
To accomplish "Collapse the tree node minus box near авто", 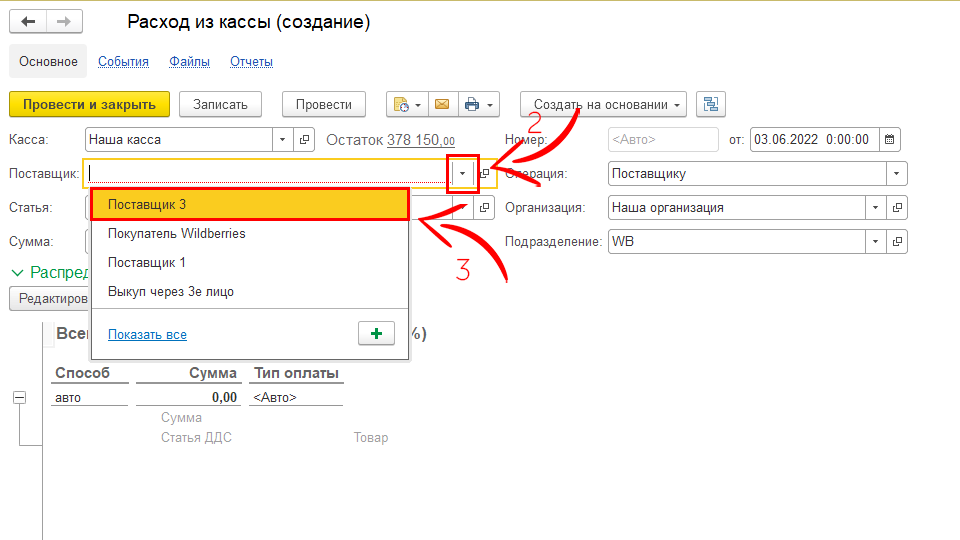I will click(19, 397).
